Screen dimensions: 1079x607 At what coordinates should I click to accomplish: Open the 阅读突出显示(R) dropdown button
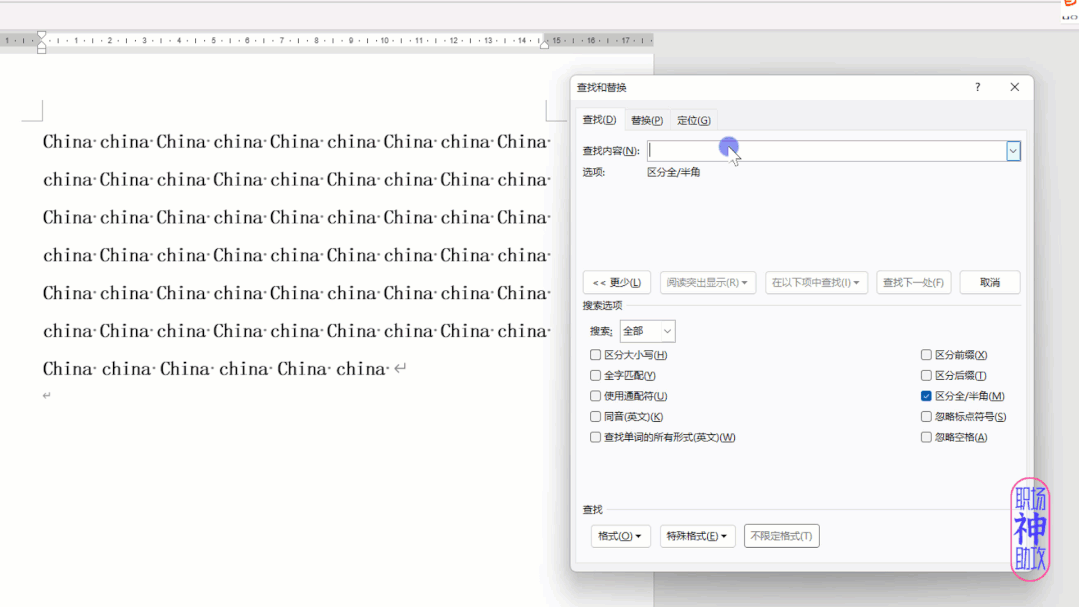(707, 282)
